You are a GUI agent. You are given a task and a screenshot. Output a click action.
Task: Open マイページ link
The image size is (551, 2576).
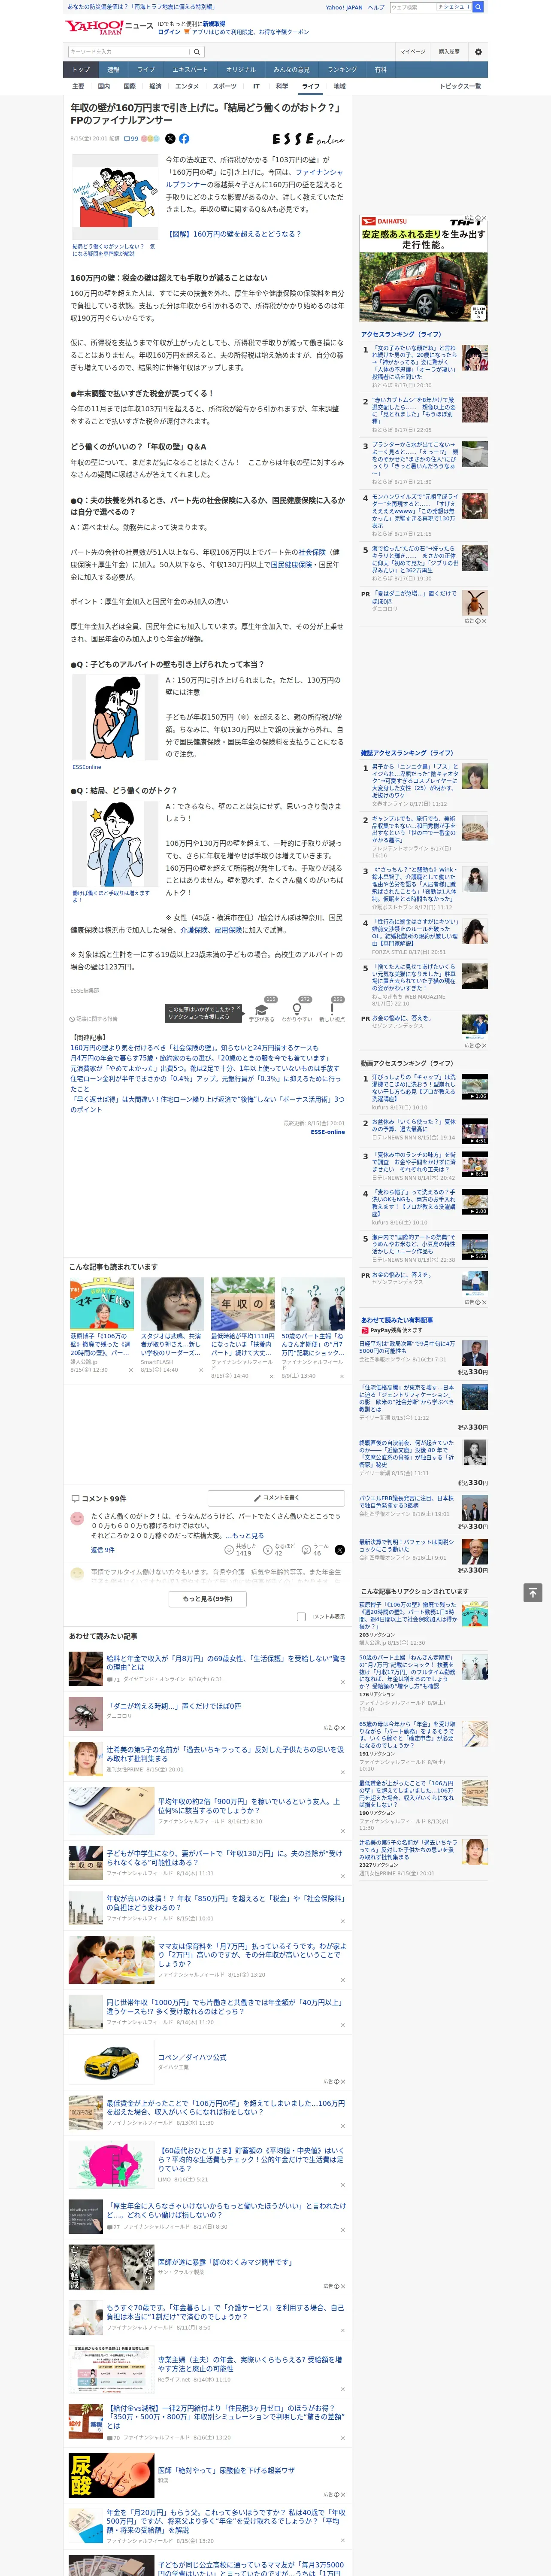pyautogui.click(x=412, y=52)
